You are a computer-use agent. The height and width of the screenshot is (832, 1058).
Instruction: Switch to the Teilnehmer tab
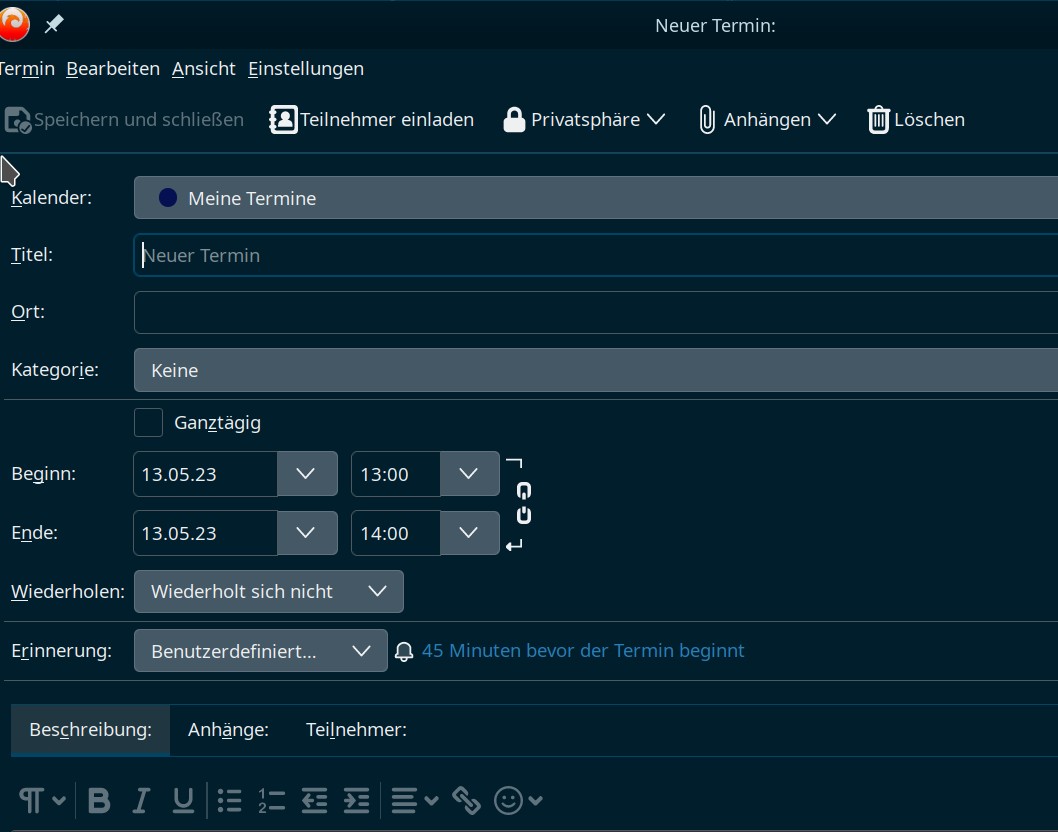[x=356, y=730]
